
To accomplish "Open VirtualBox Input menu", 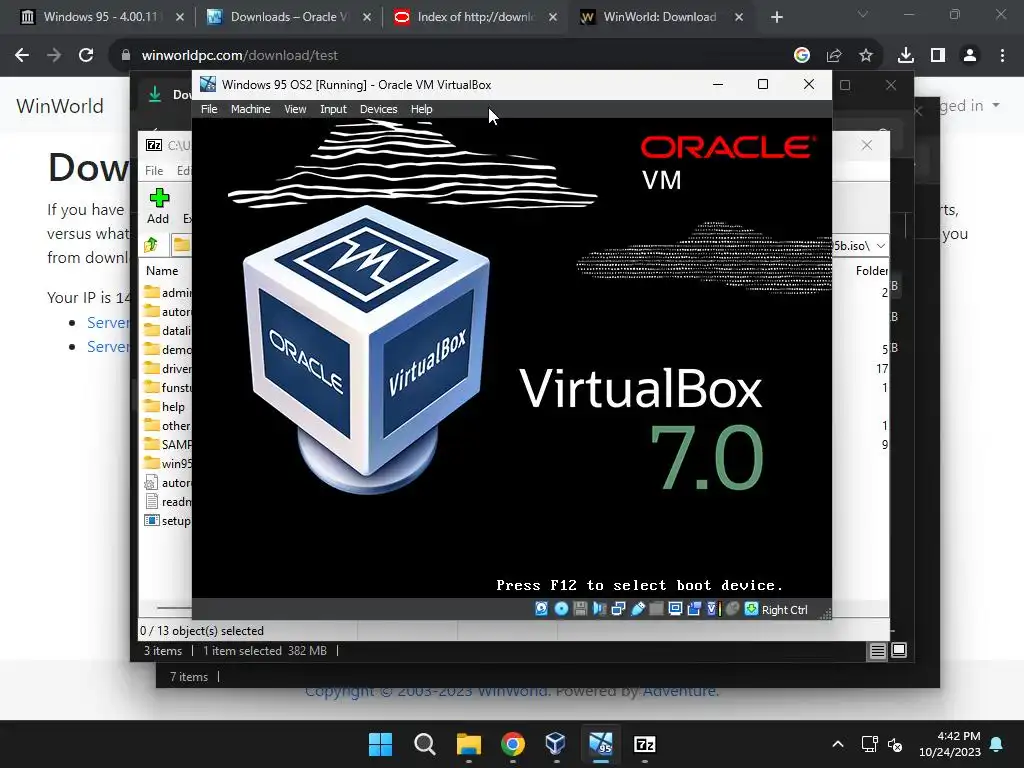I will pos(333,109).
